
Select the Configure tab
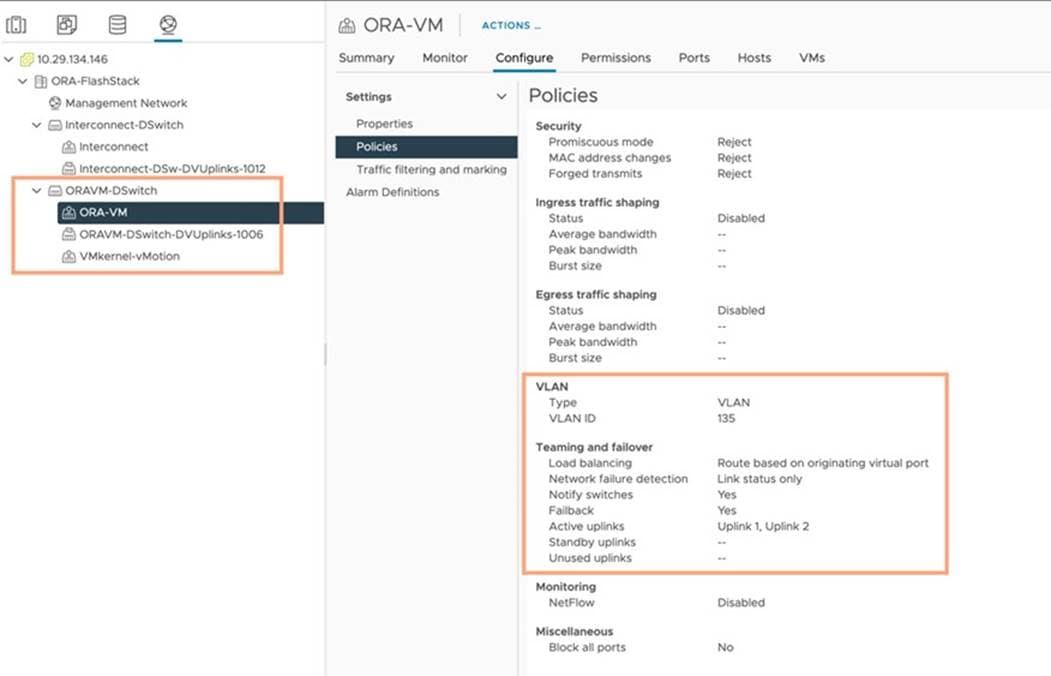coord(524,58)
